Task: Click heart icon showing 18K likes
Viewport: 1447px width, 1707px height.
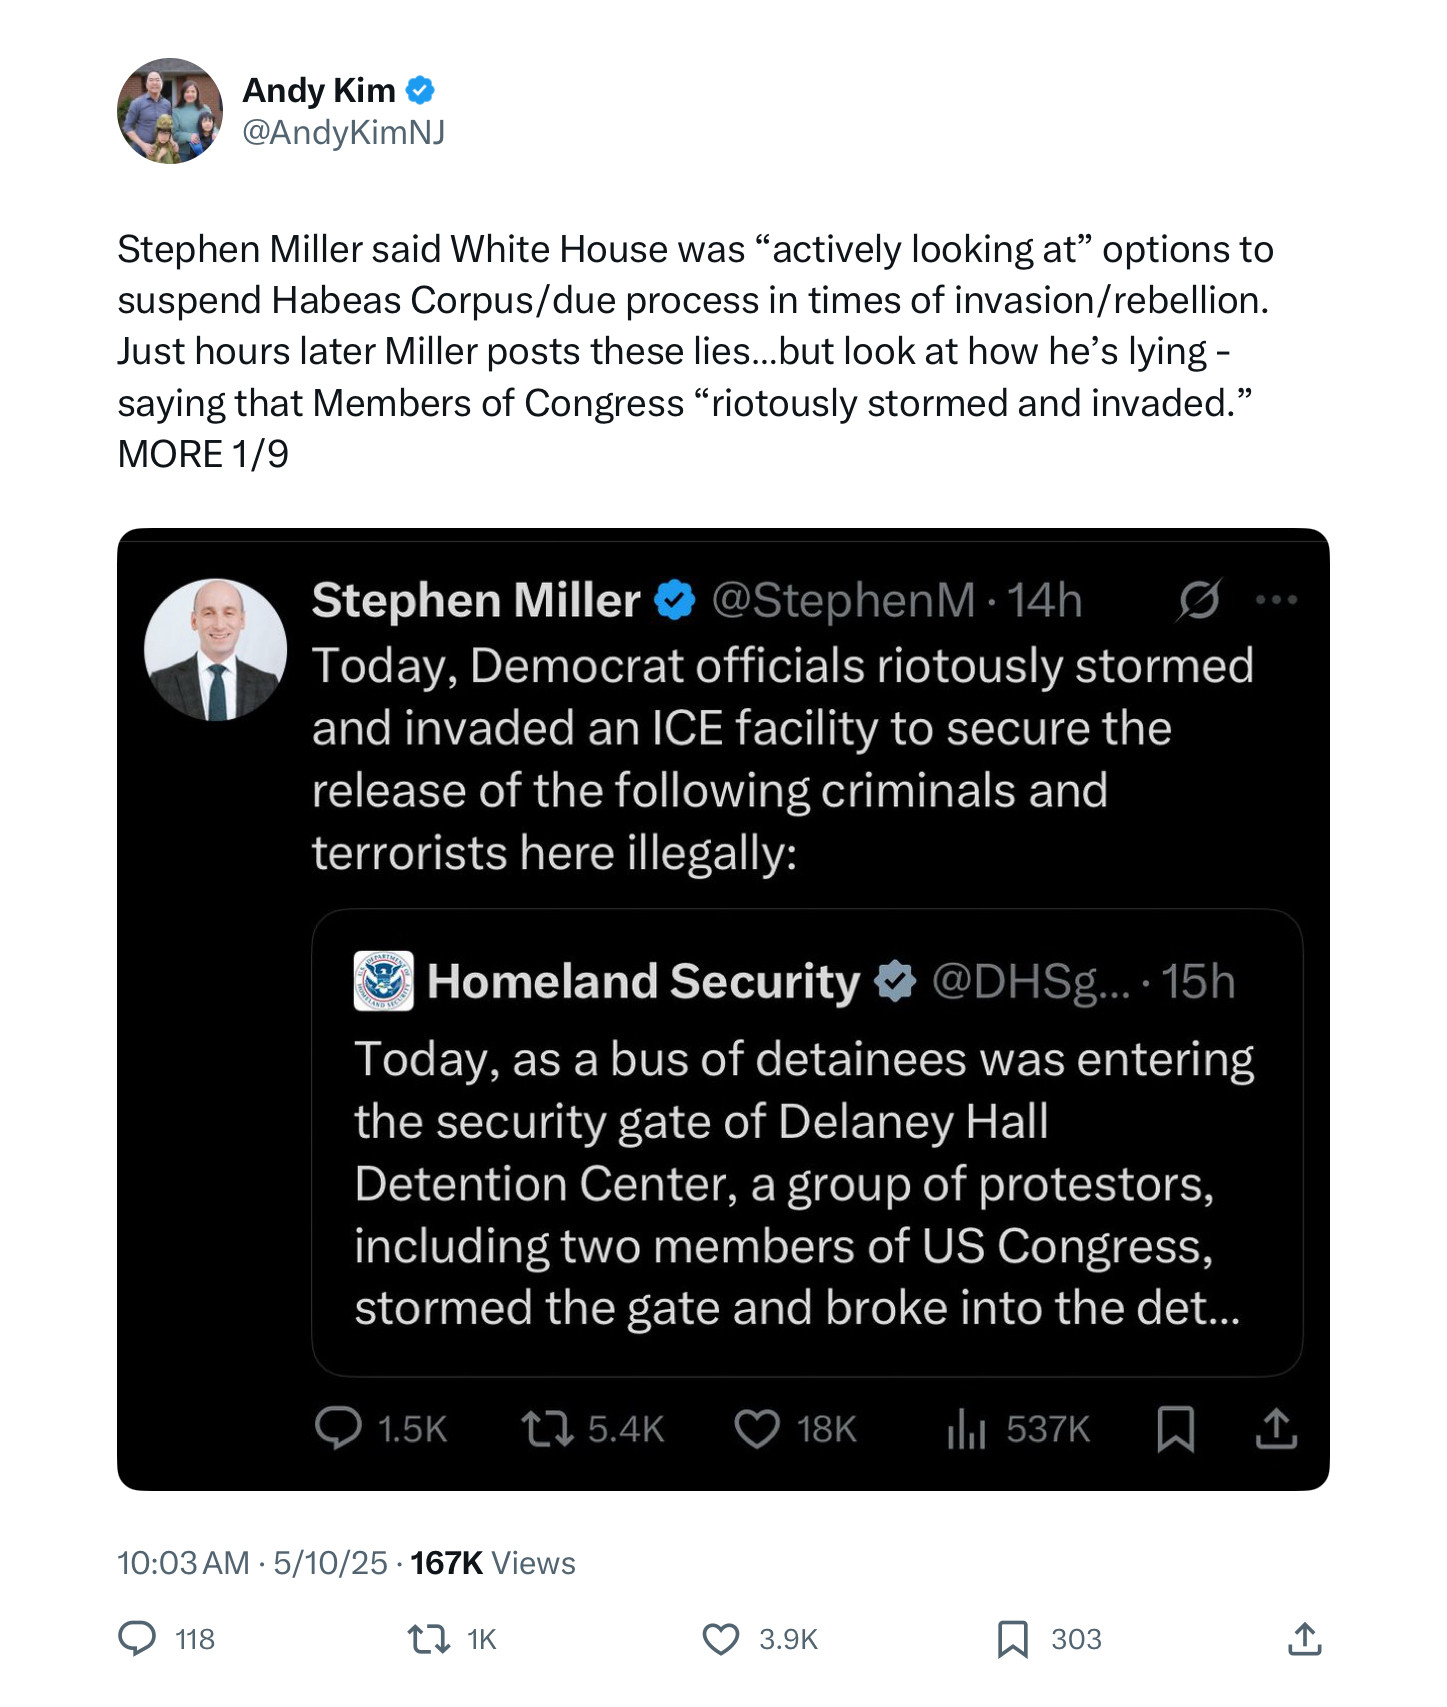Action: (757, 1429)
